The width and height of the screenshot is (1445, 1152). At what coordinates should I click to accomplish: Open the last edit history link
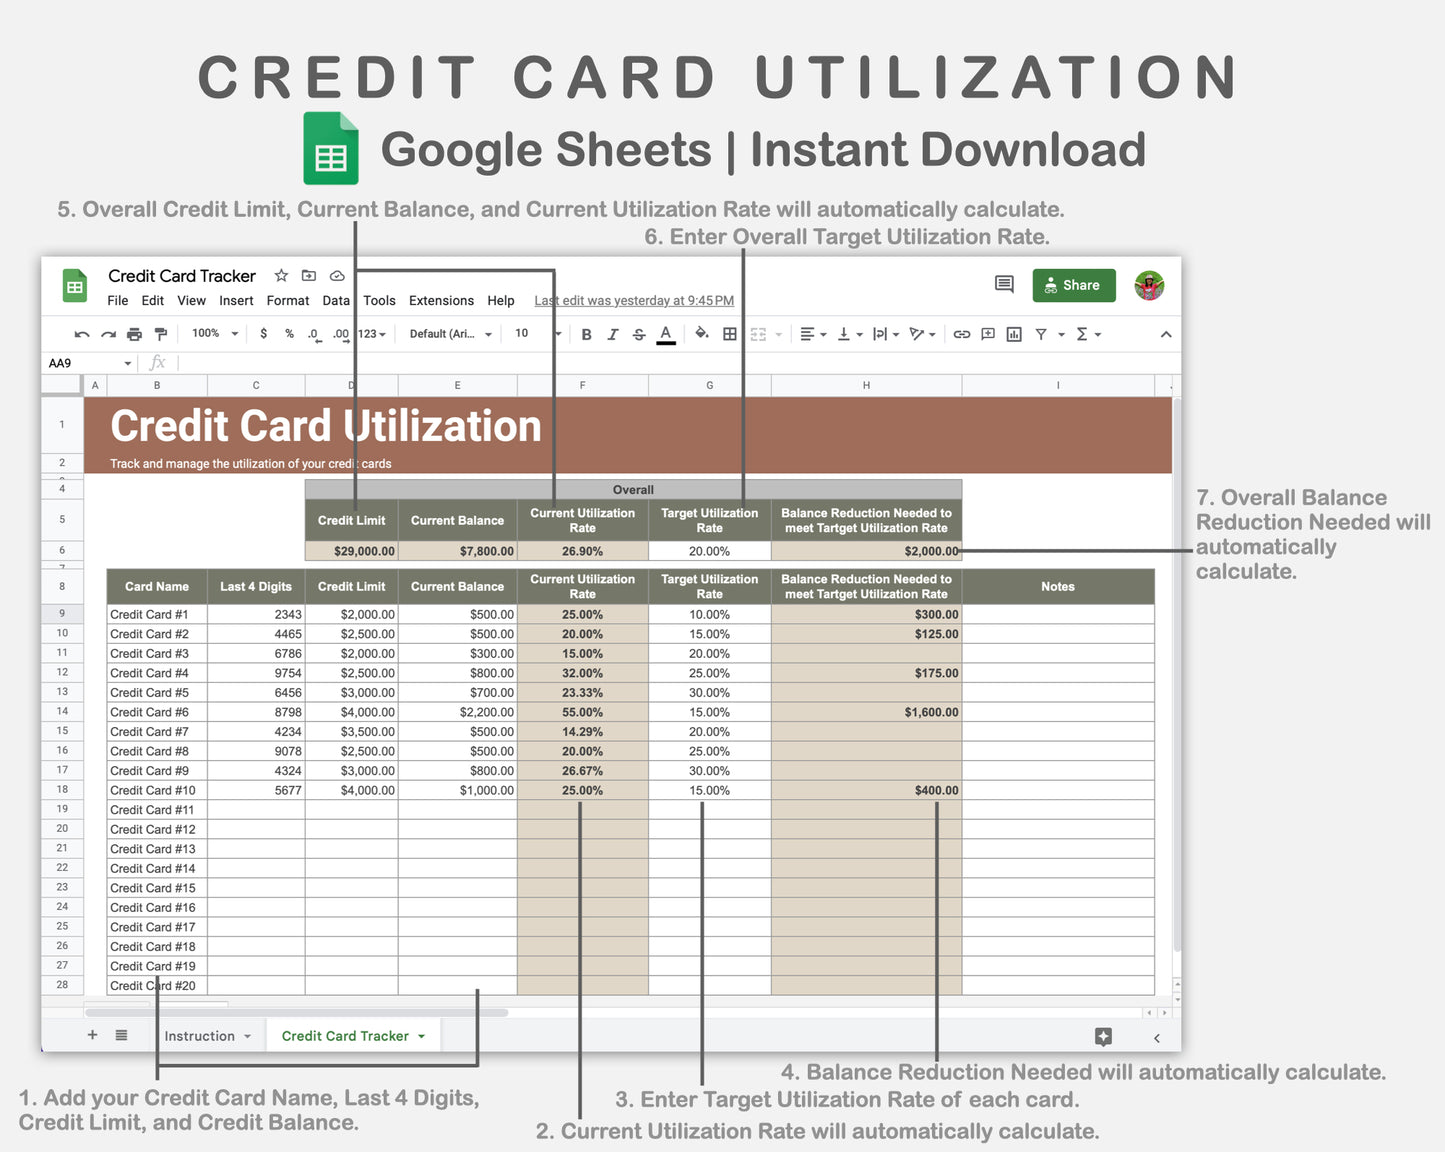tap(634, 301)
